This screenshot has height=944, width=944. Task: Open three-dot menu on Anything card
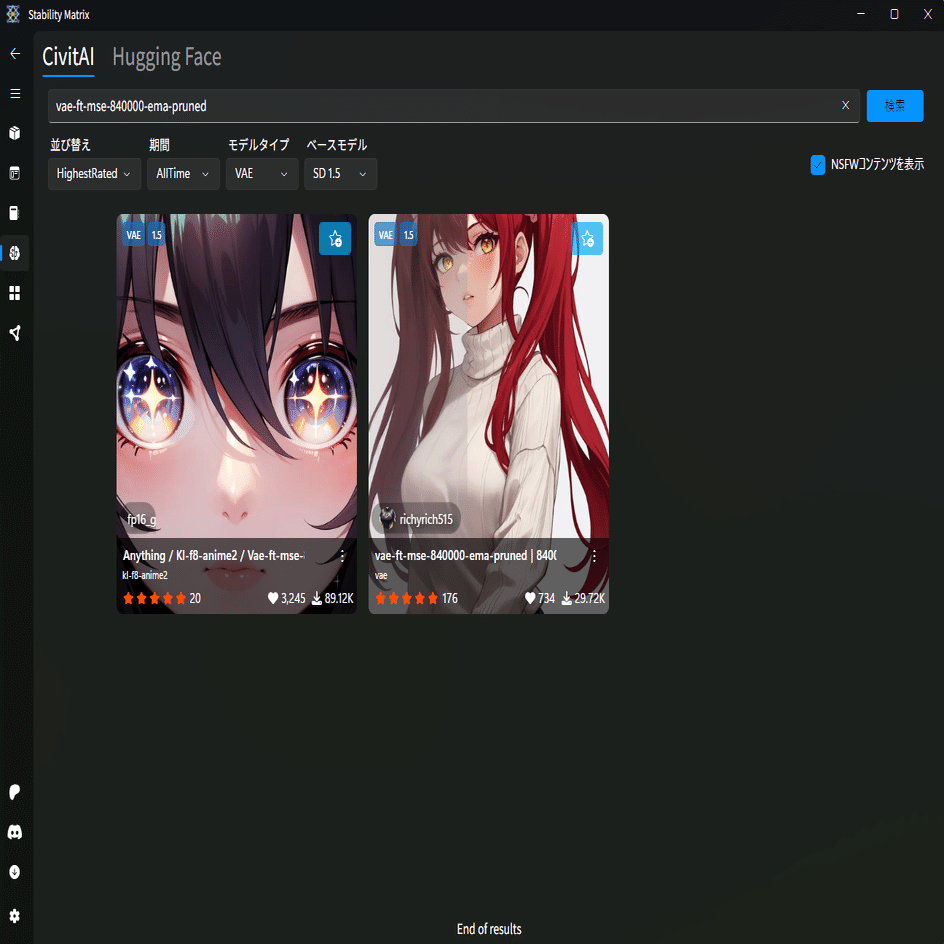pos(343,556)
